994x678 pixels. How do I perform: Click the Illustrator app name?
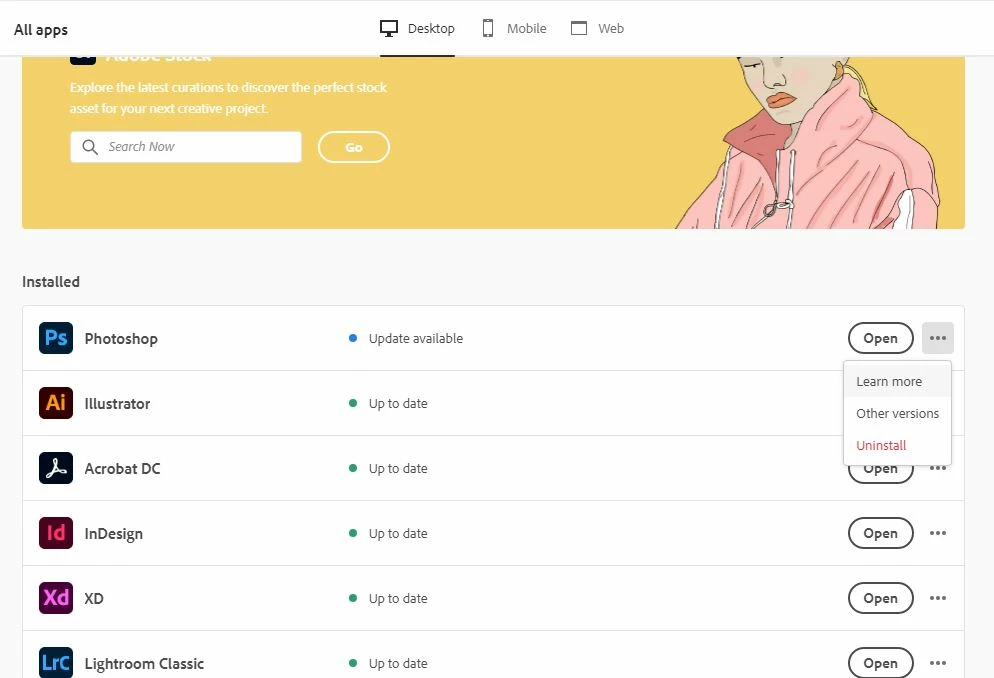coord(117,404)
